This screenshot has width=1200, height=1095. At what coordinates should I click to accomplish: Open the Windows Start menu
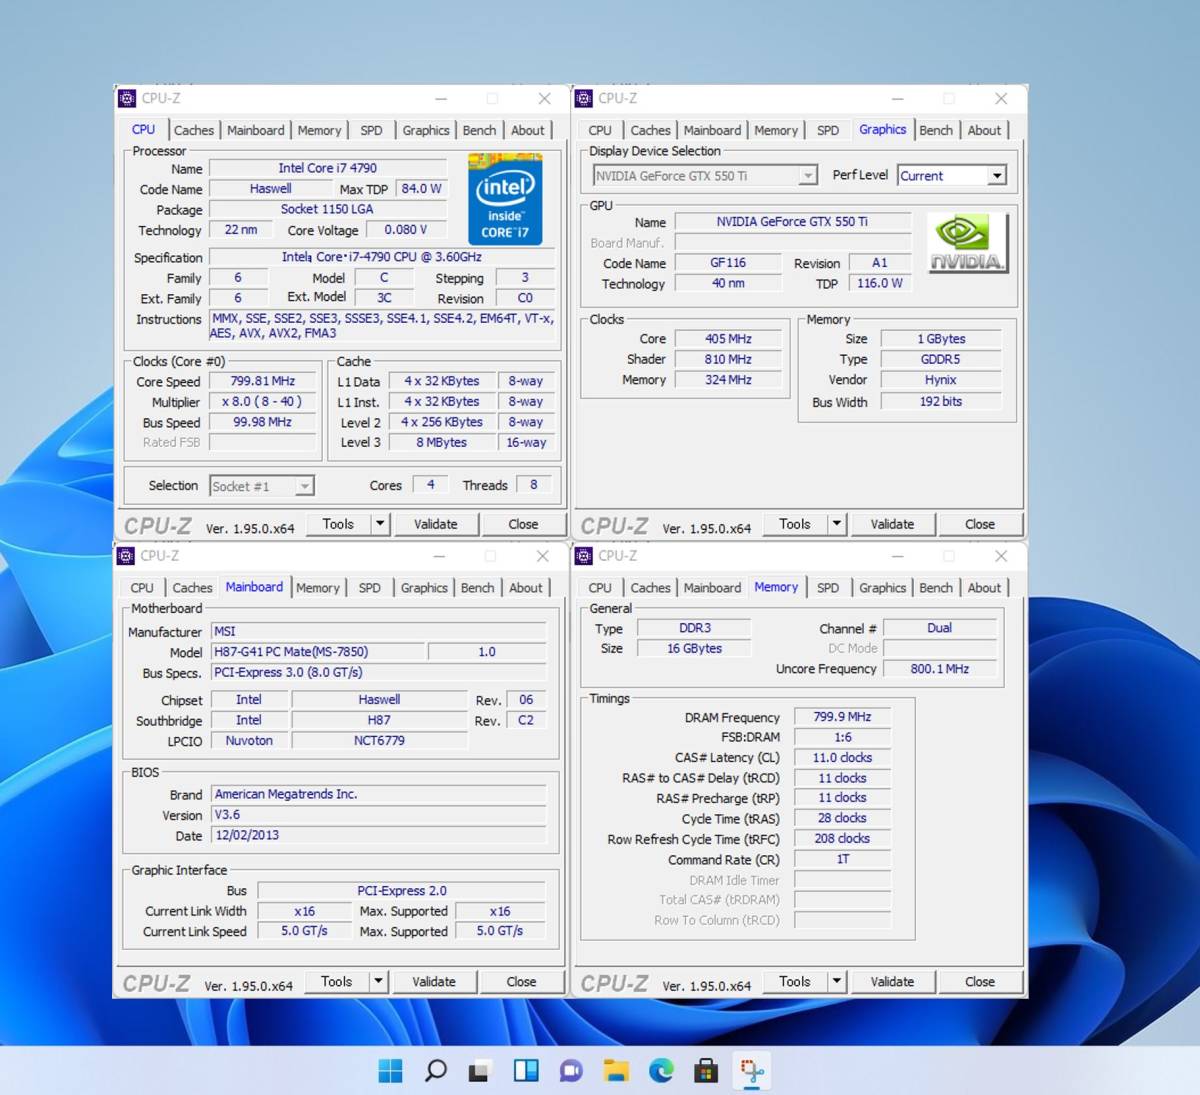click(390, 1071)
